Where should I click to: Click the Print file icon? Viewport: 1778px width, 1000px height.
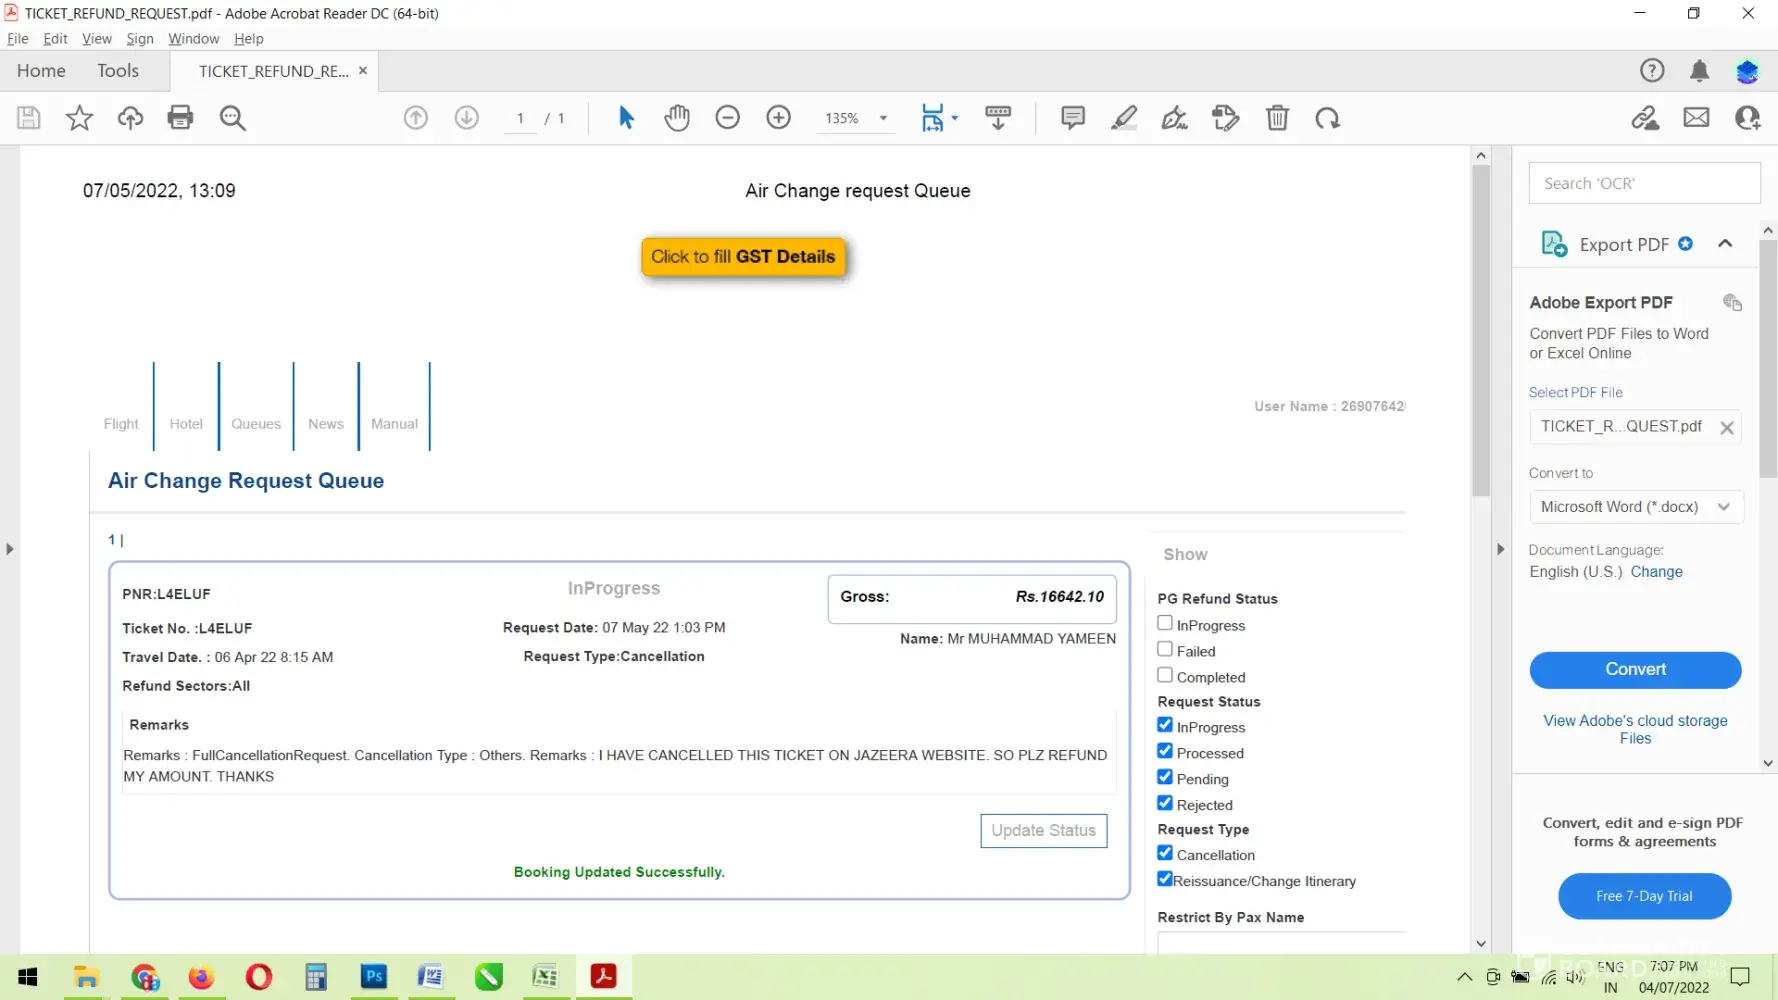(180, 118)
